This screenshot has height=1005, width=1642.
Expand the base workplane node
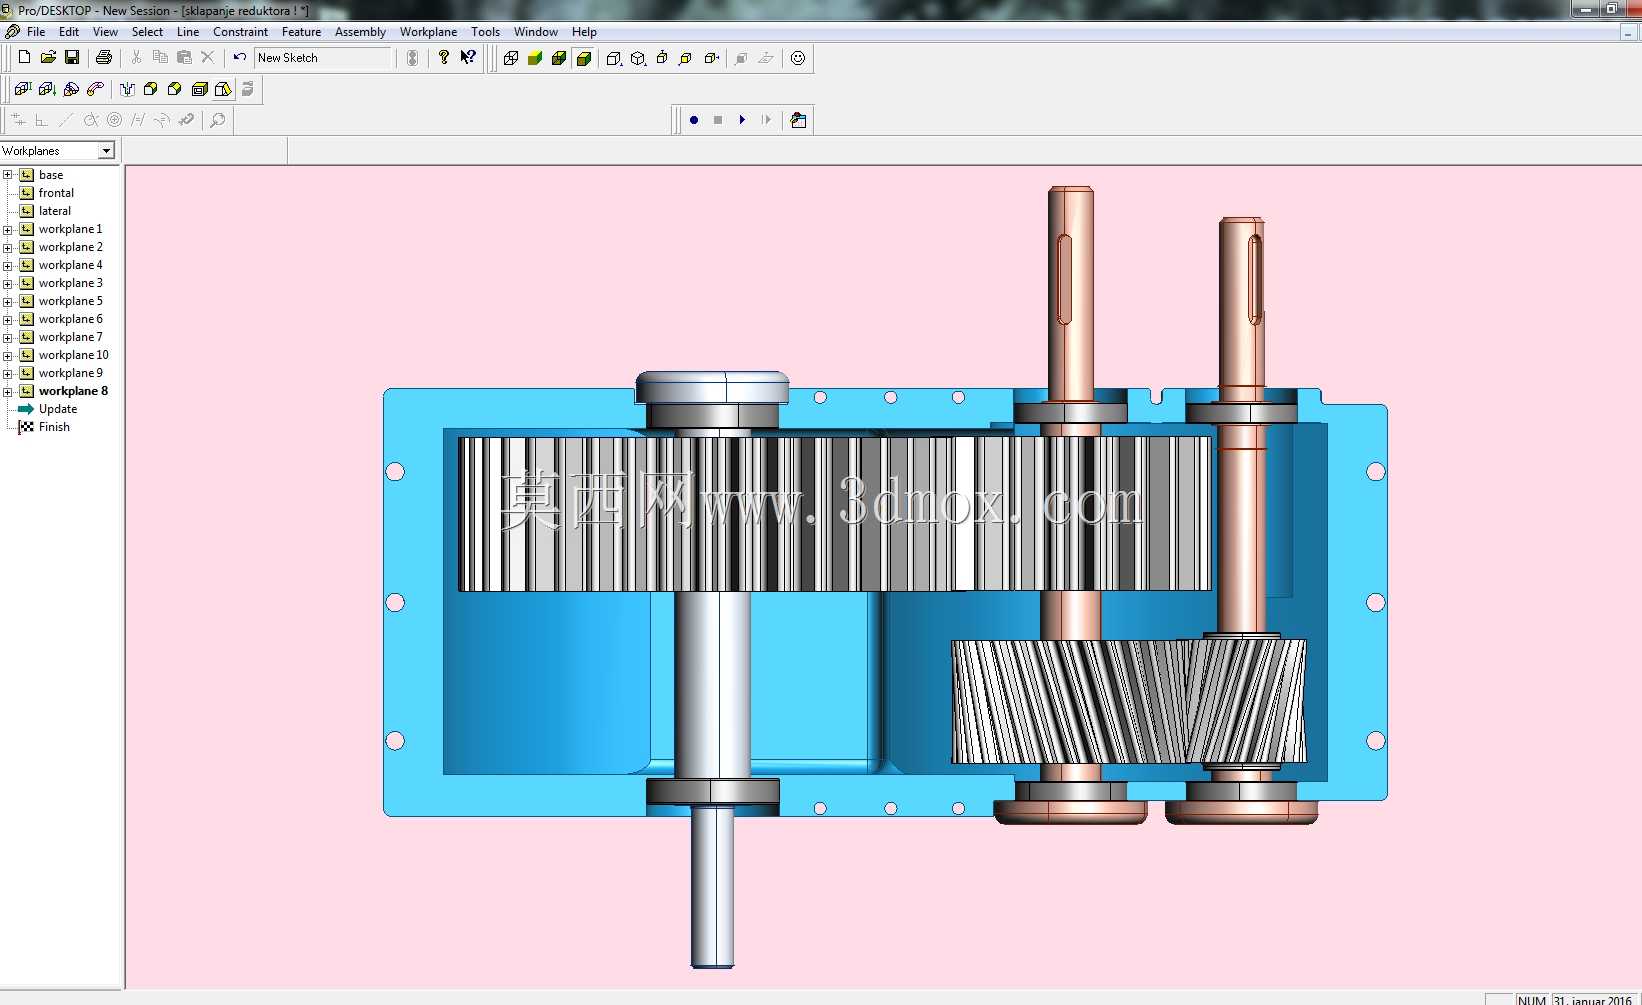(8, 175)
